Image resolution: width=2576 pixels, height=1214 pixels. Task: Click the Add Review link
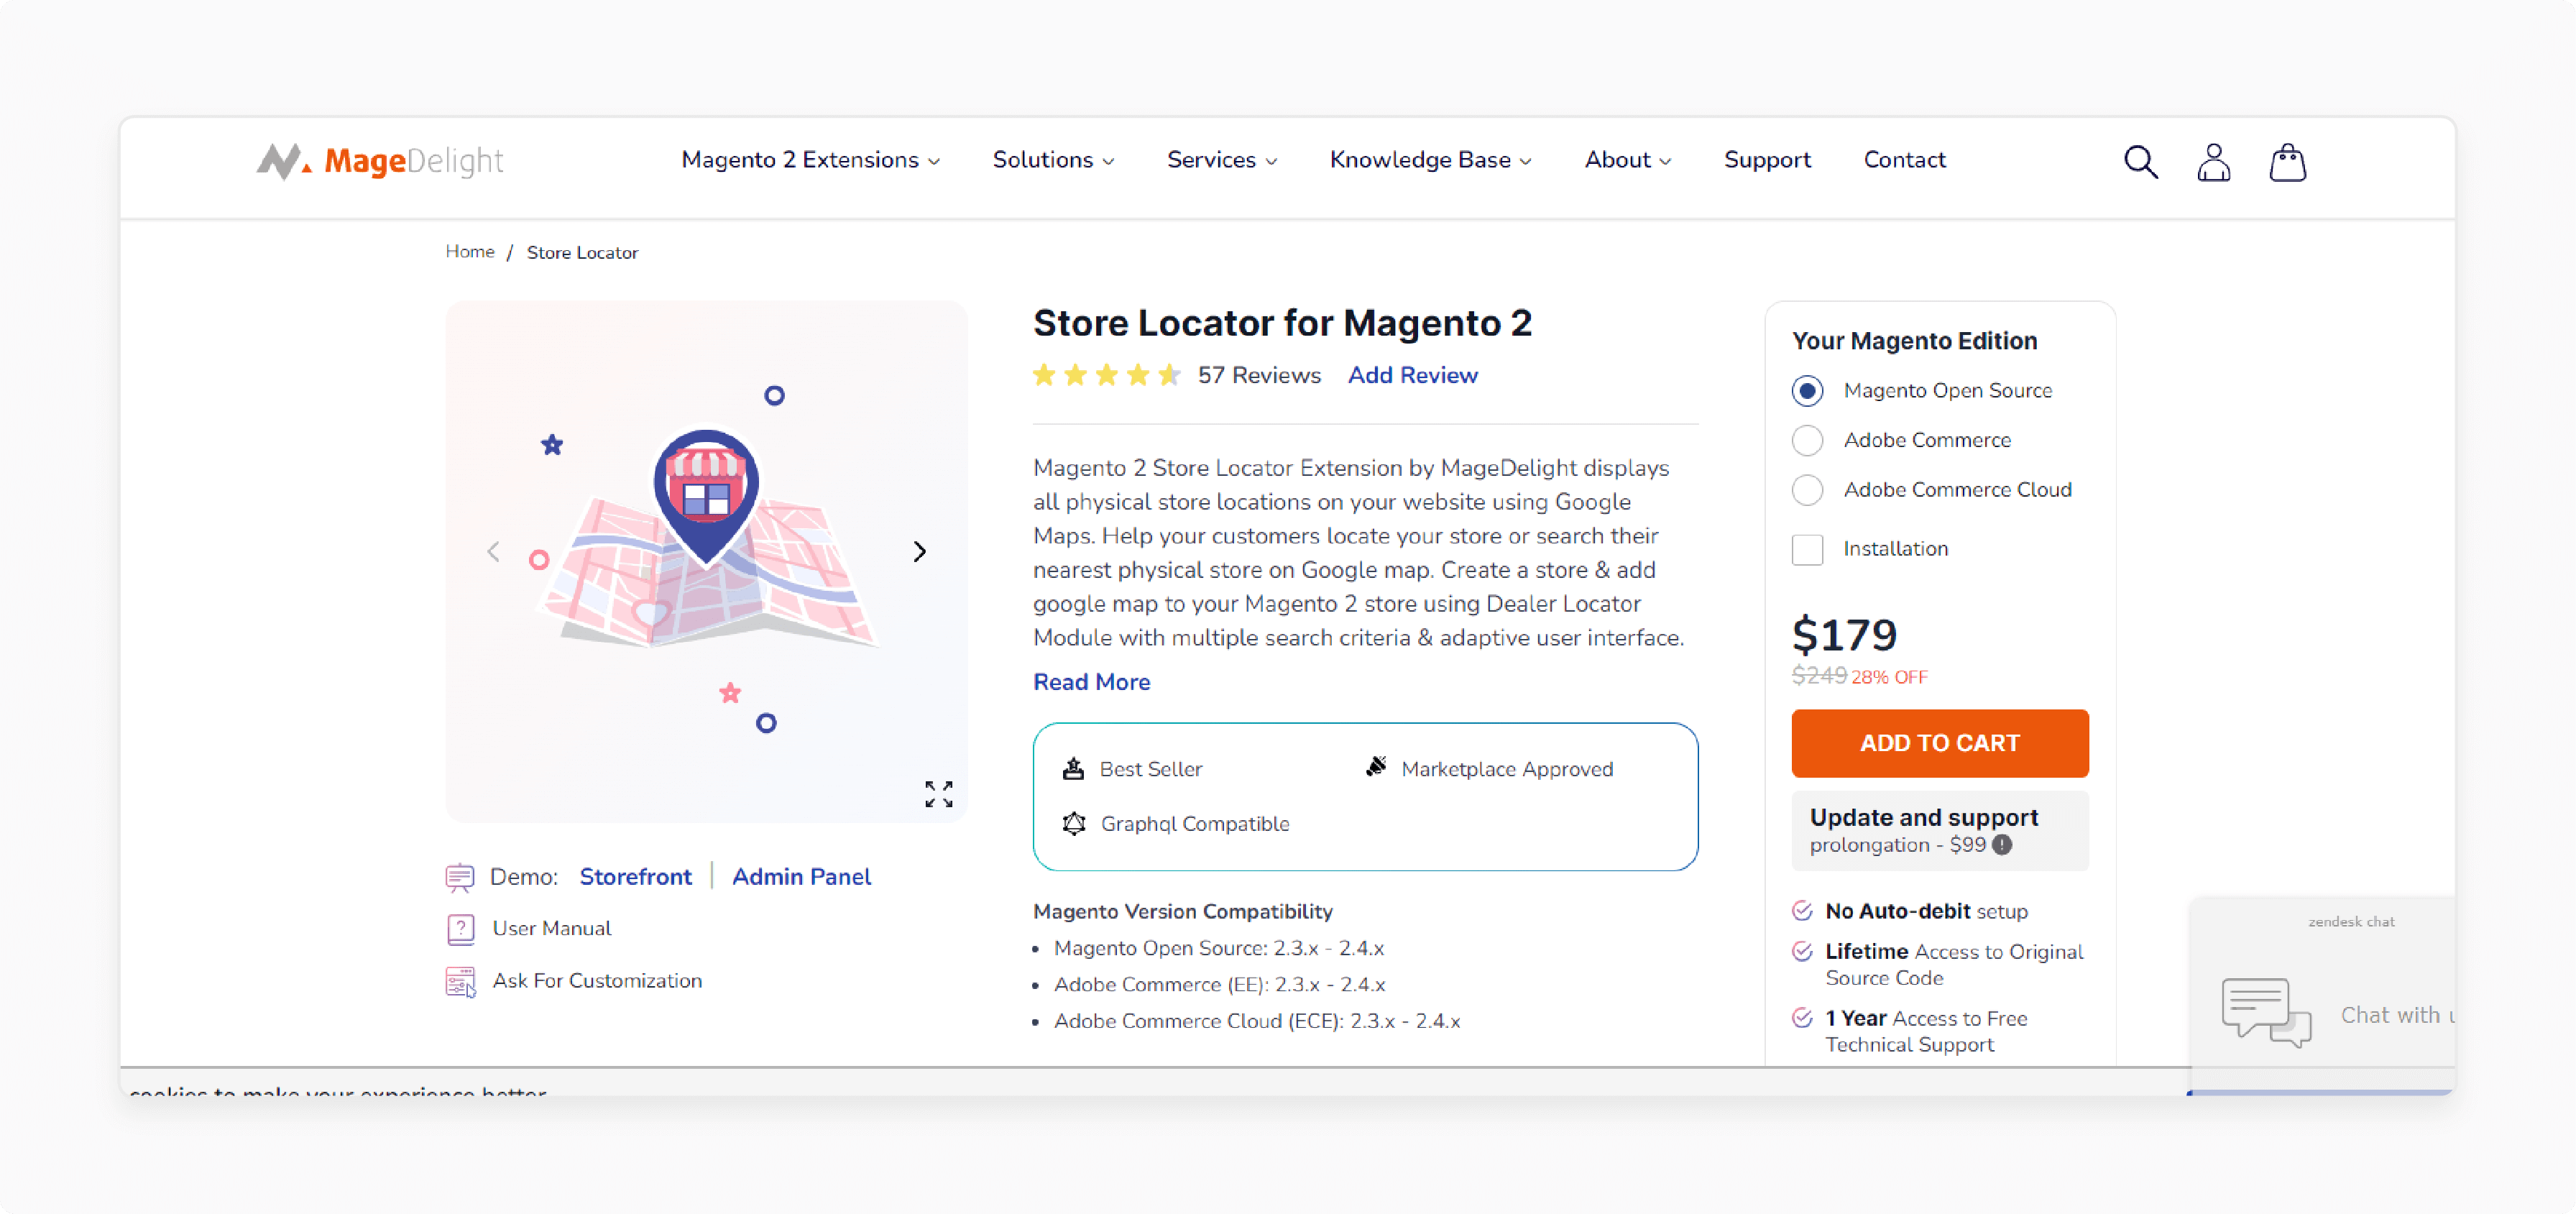tap(1412, 375)
